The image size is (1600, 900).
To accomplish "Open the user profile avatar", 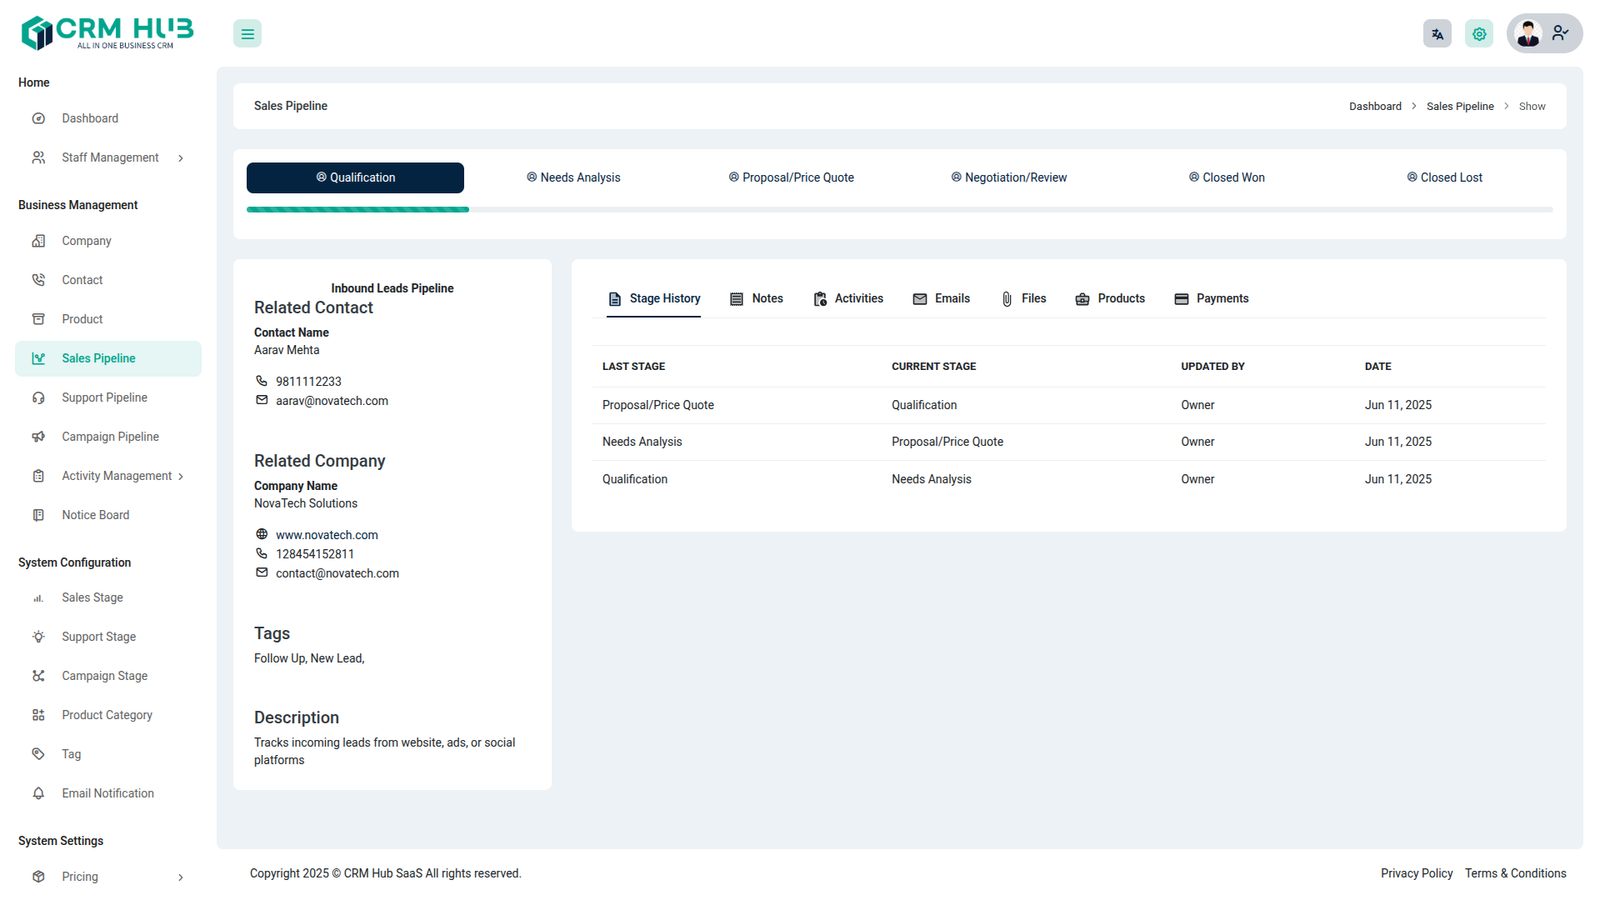I will pyautogui.click(x=1528, y=34).
